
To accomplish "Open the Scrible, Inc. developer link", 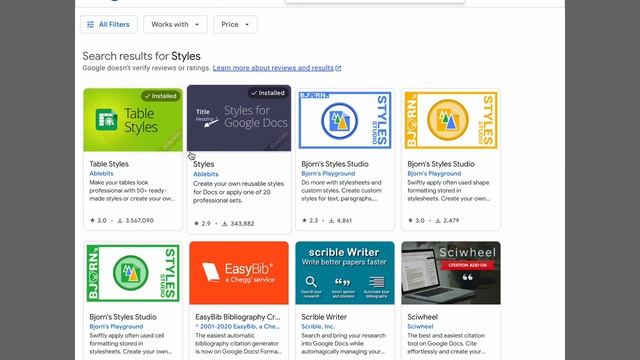I will [x=318, y=327].
